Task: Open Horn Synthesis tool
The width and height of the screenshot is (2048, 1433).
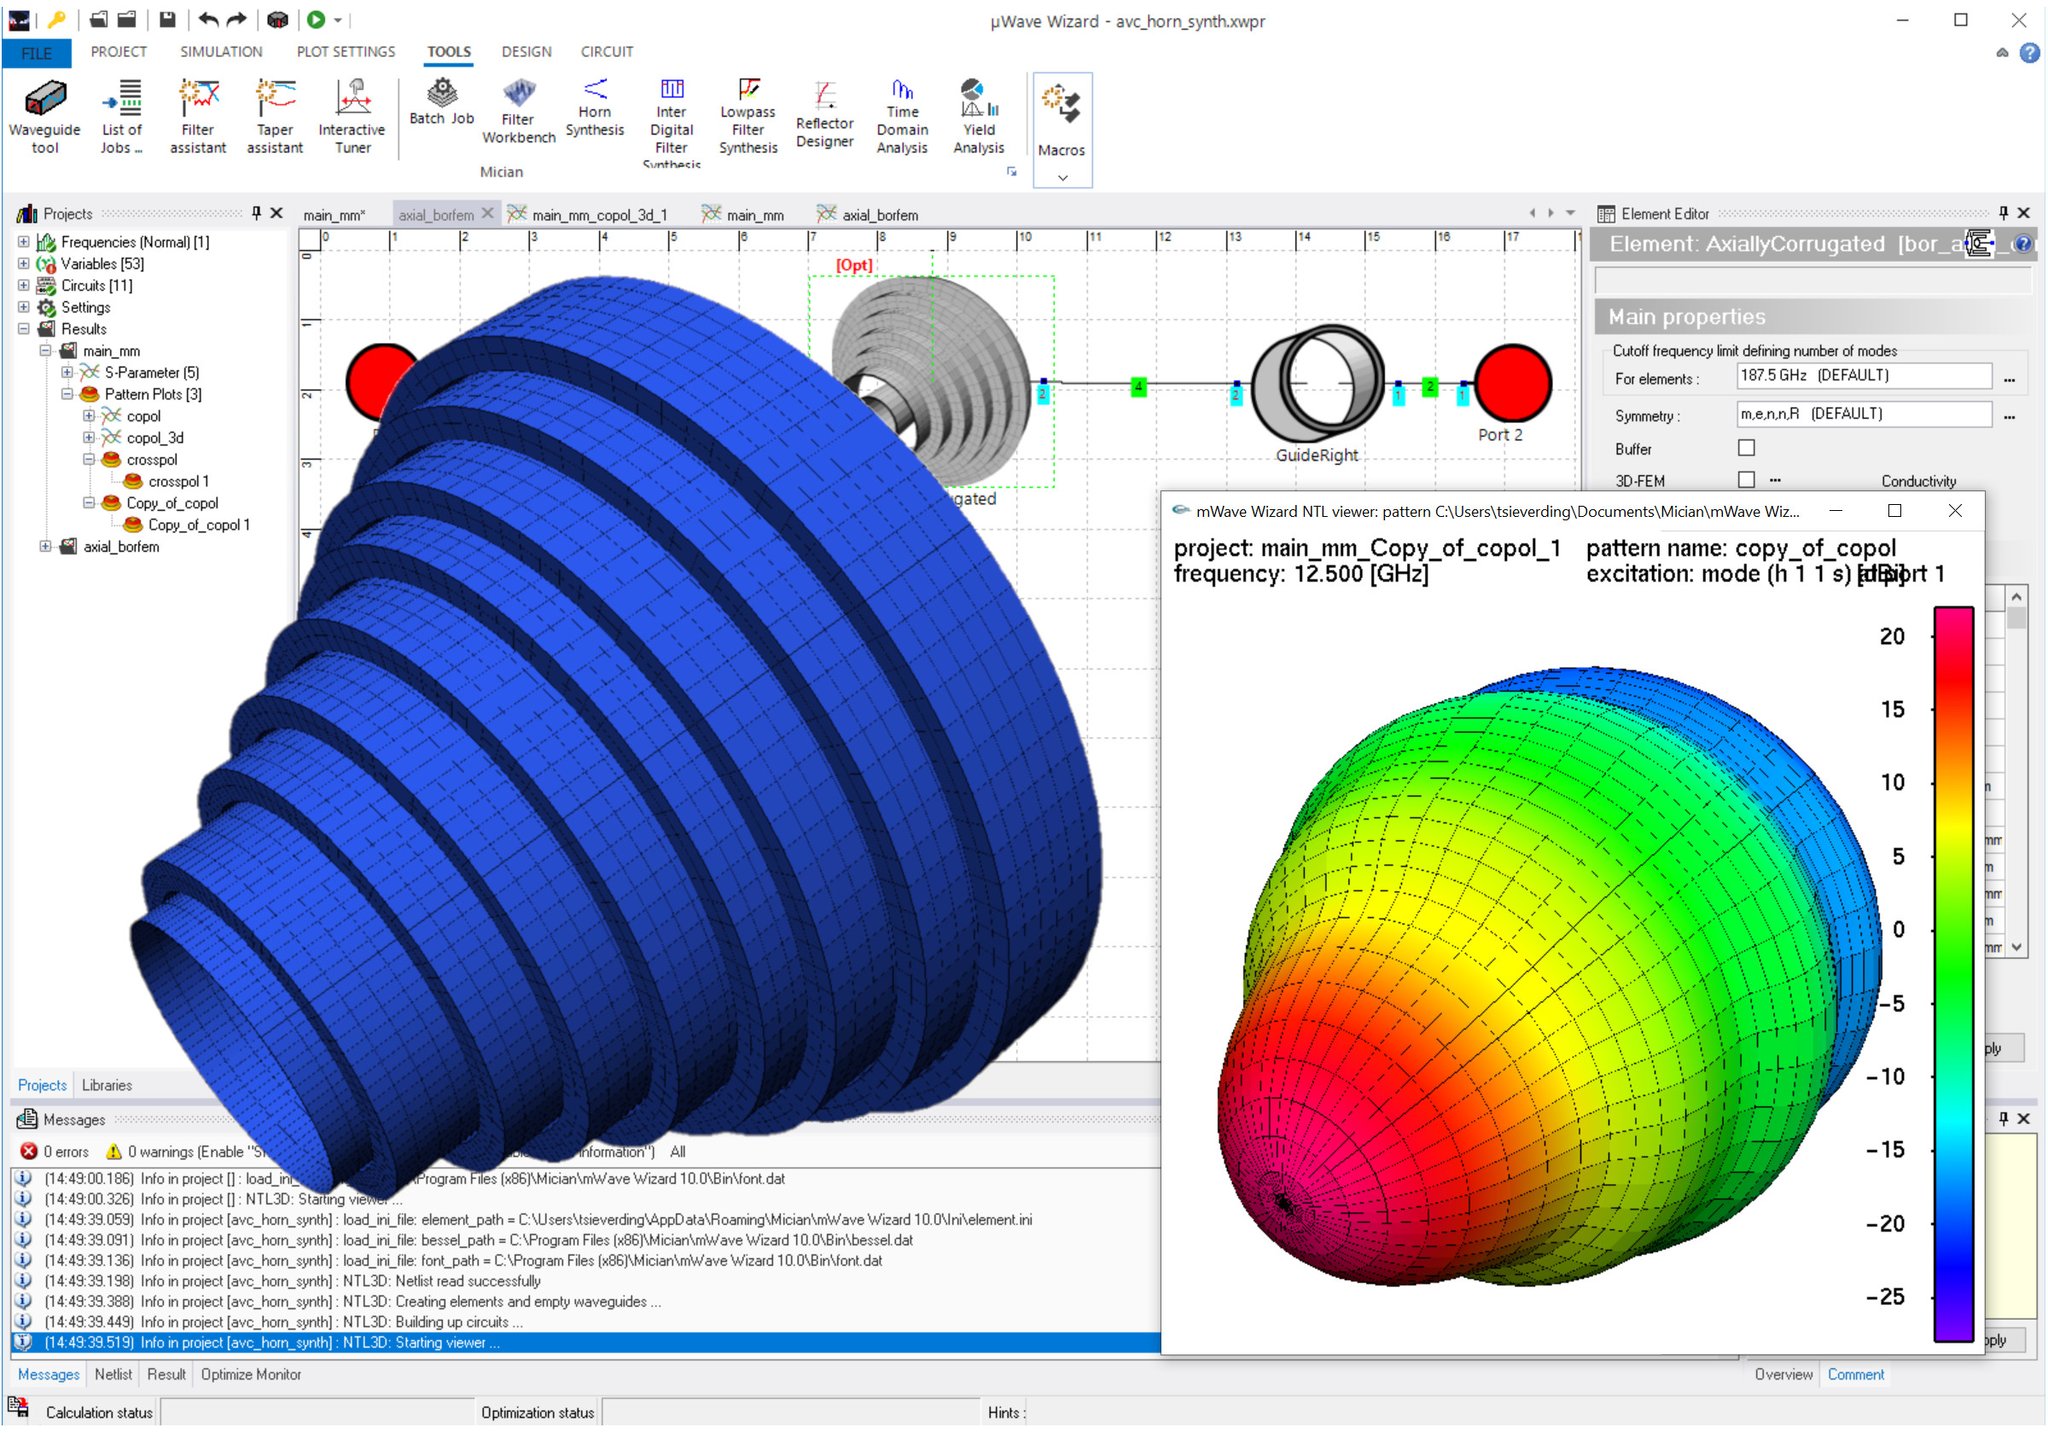Action: [595, 108]
